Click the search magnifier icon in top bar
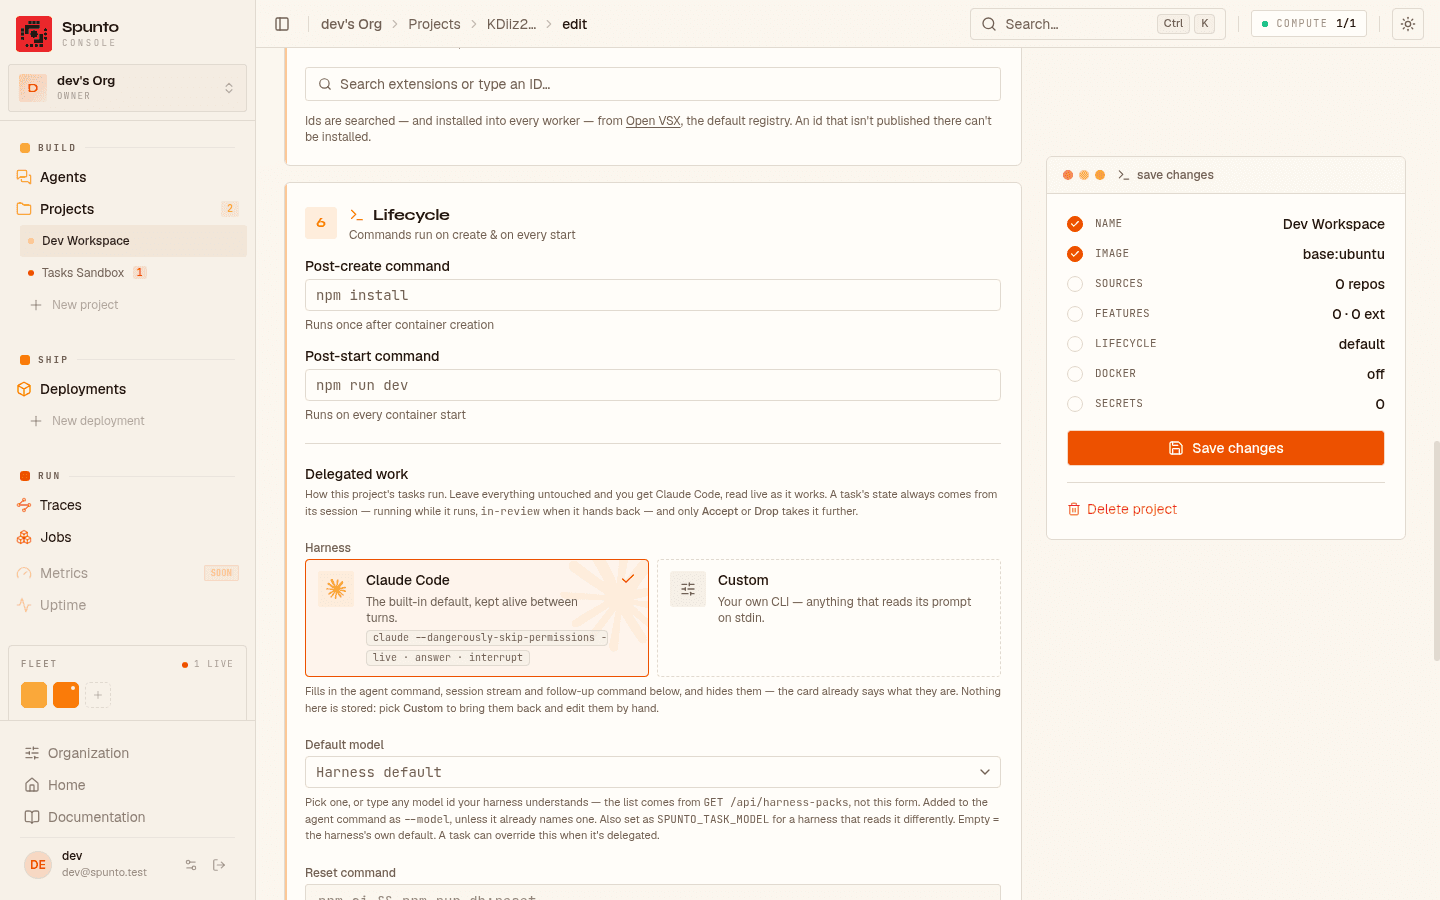 989,24
